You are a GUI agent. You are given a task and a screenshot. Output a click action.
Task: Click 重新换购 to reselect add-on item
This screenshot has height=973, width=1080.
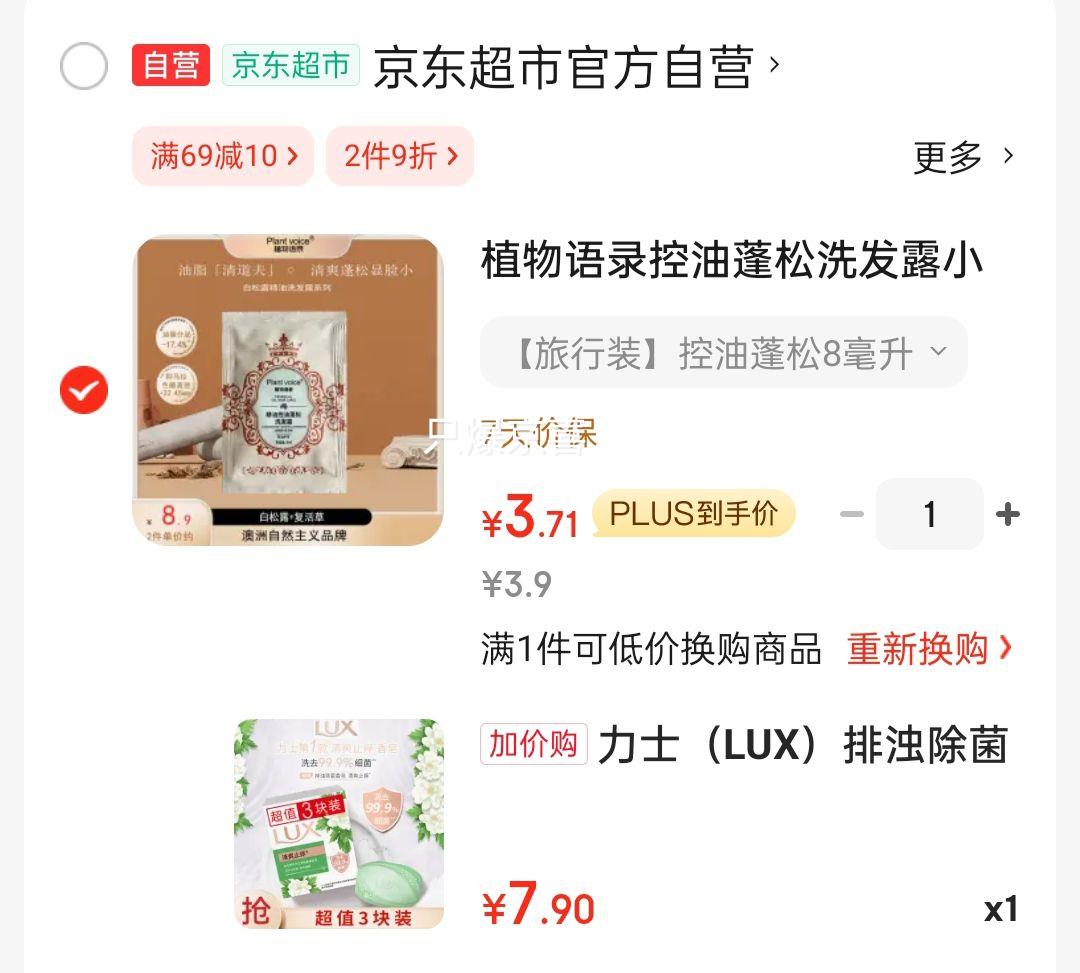coord(929,649)
